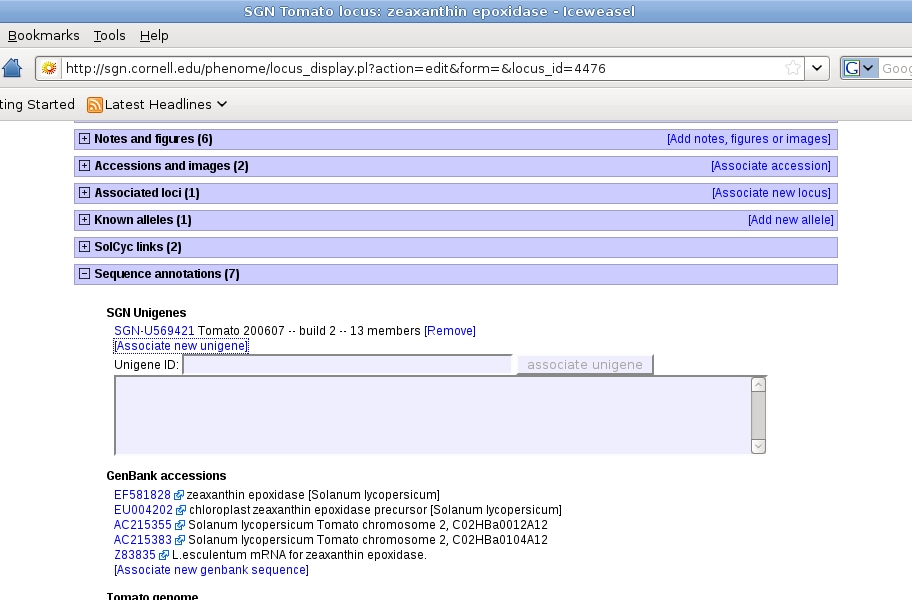This screenshot has width=912, height=600.
Task: Click external link icon next to EF581828
Action: click(179, 495)
